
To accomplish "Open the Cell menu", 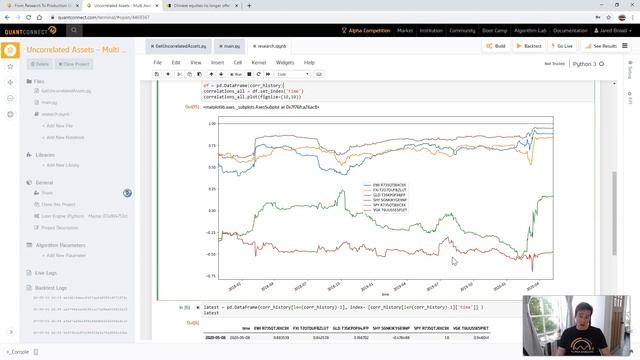I will pyautogui.click(x=238, y=62).
